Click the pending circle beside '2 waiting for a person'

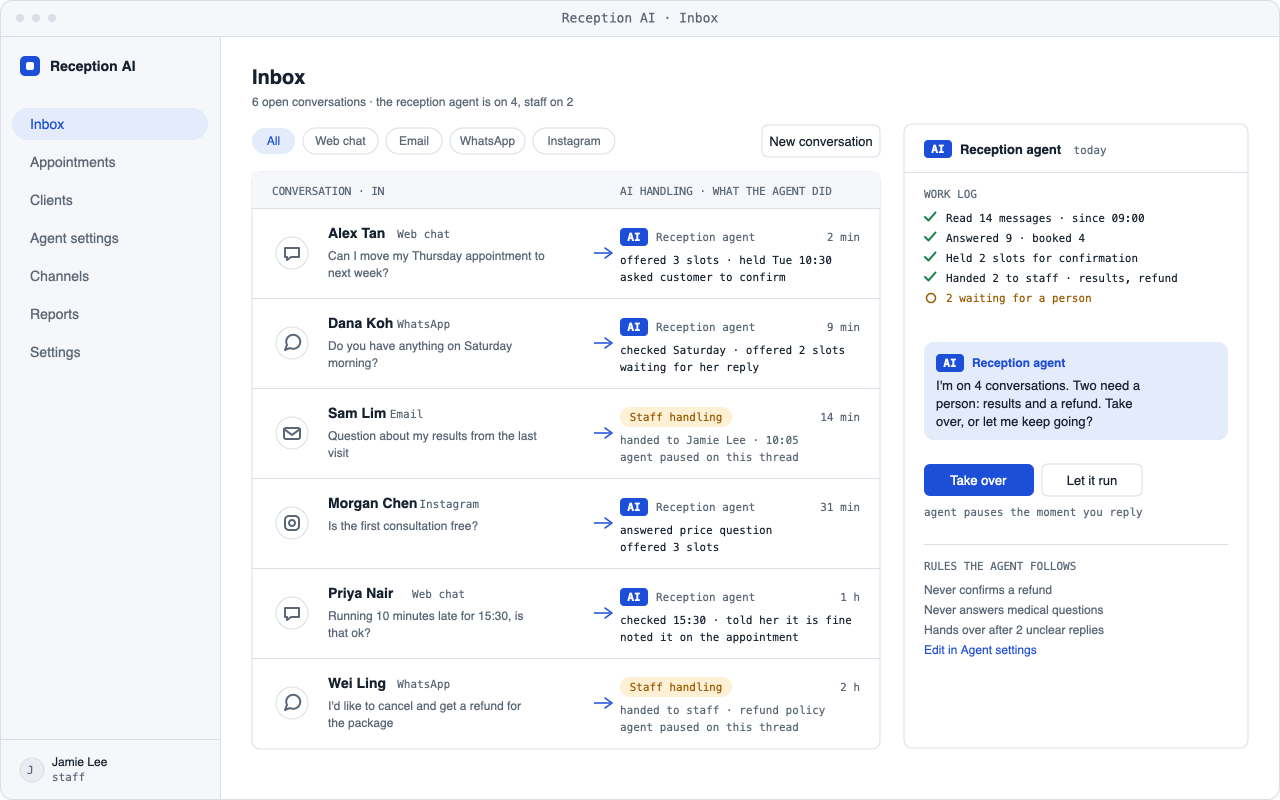(931, 298)
